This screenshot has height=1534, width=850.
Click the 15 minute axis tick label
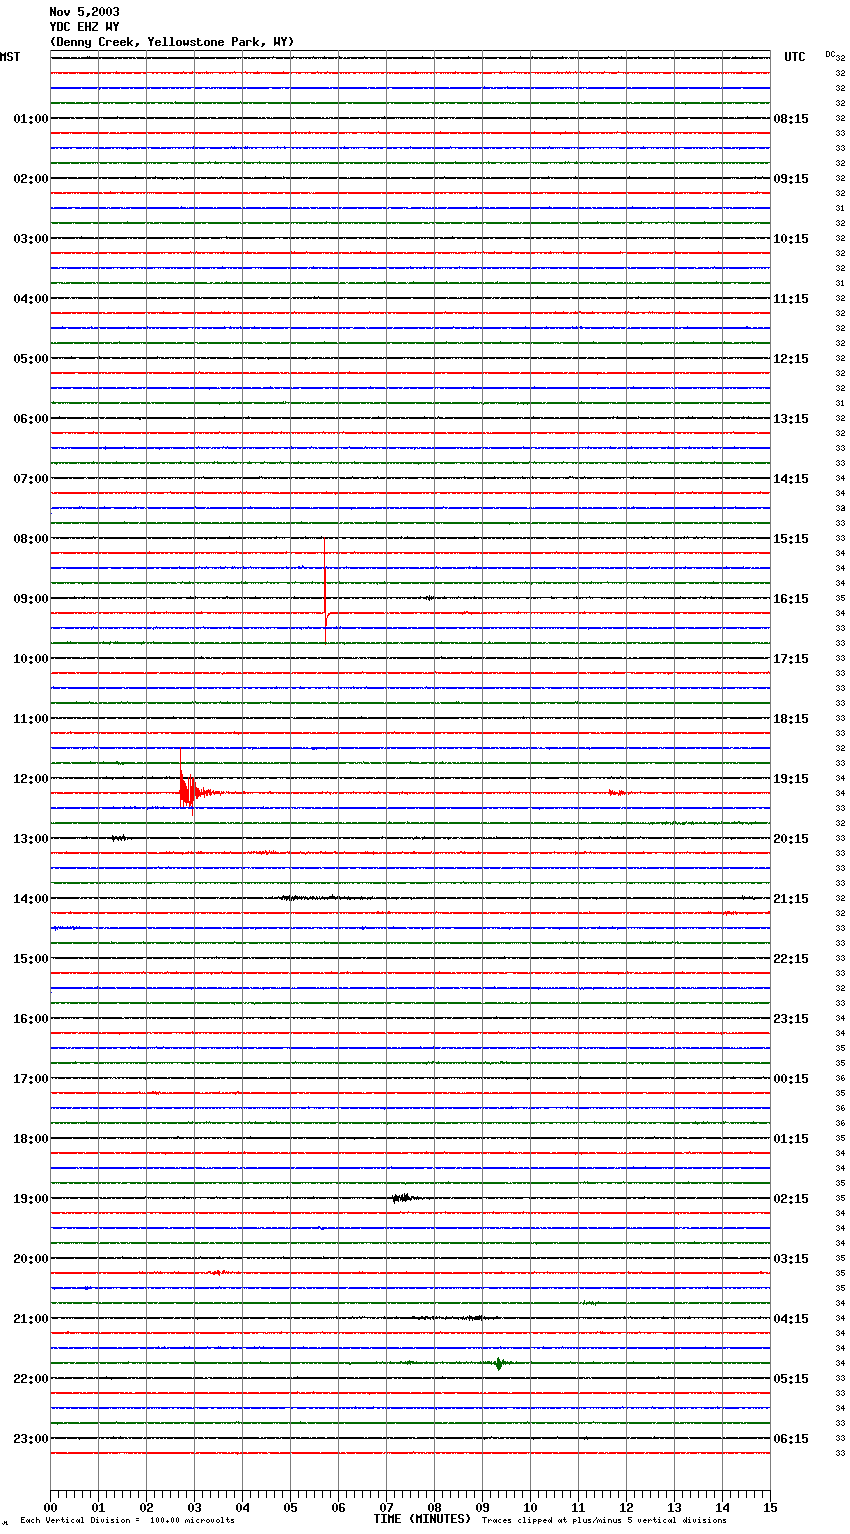(x=770, y=1507)
